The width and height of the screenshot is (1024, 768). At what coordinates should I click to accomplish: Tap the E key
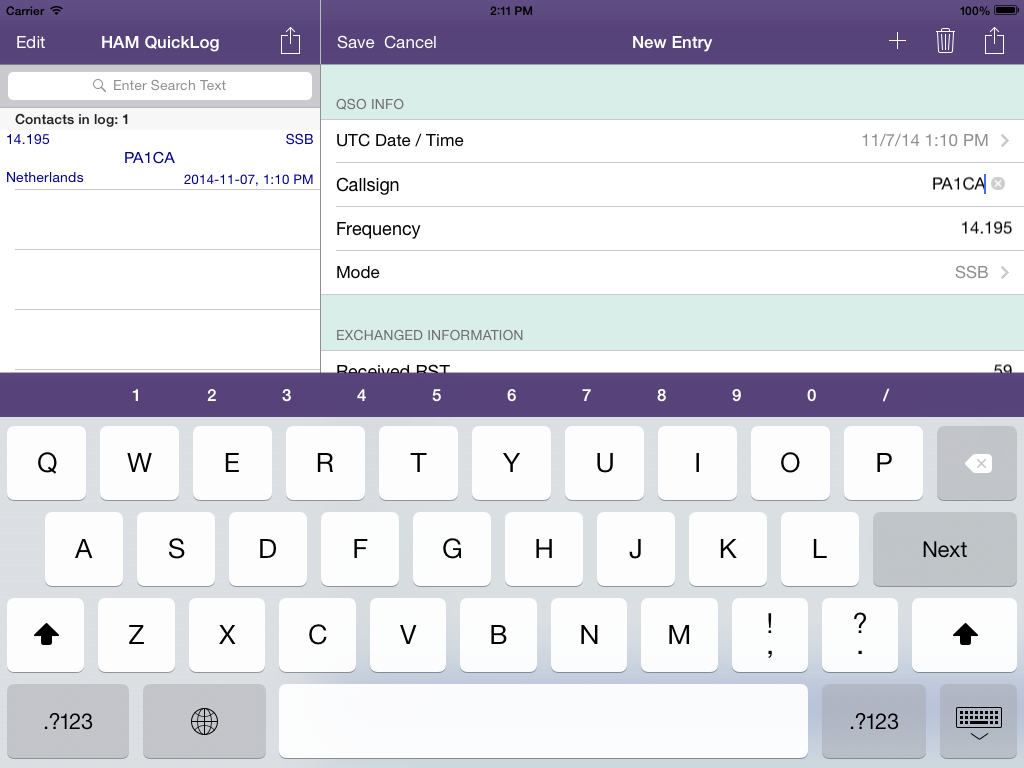pos(232,463)
